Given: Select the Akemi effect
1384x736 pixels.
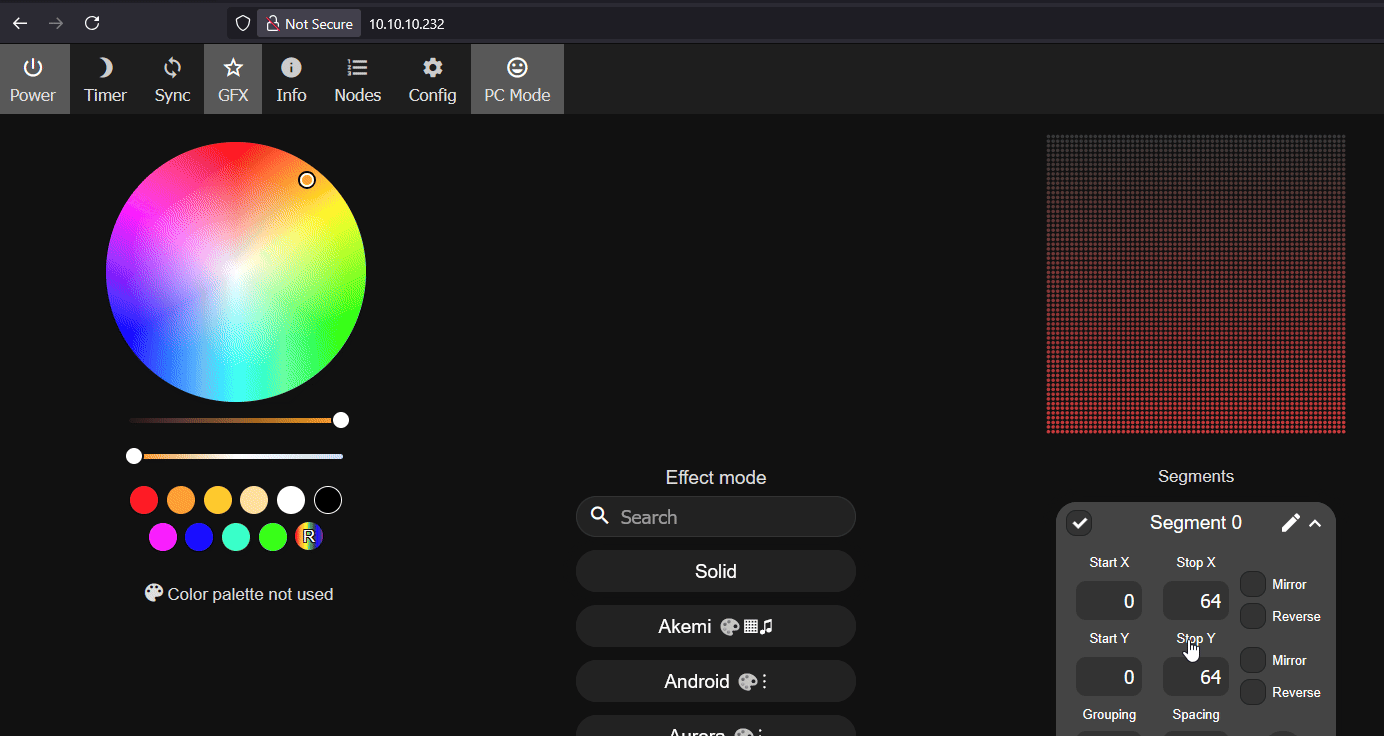Looking at the screenshot, I should tap(716, 627).
